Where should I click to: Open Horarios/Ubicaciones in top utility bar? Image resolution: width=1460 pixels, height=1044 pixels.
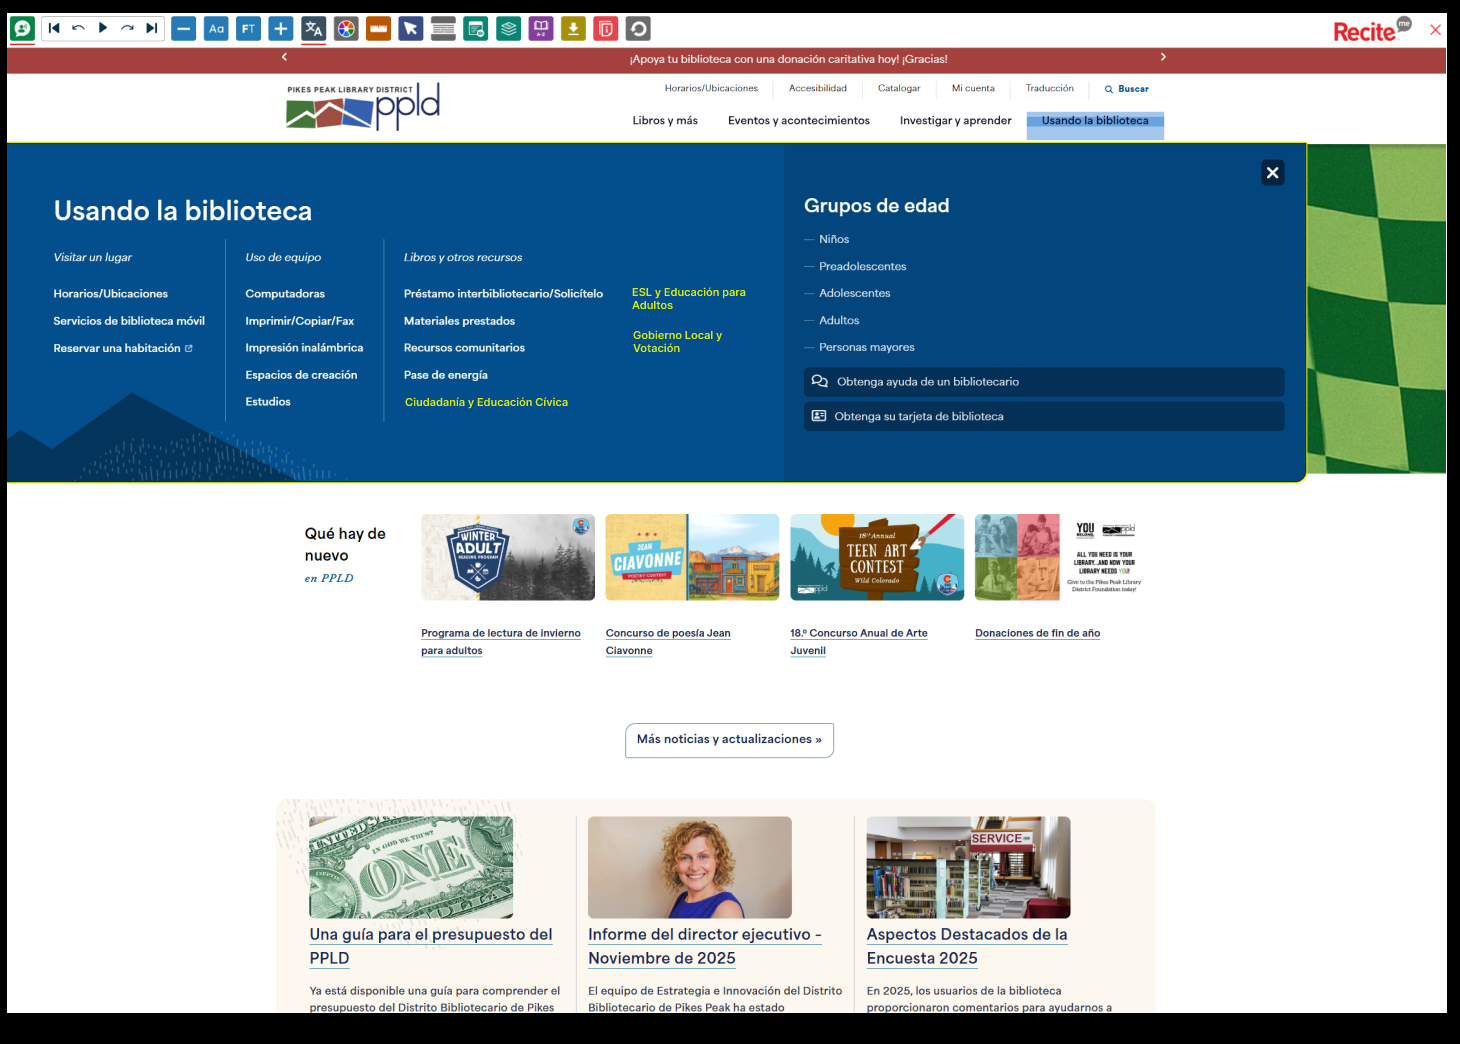tap(711, 88)
